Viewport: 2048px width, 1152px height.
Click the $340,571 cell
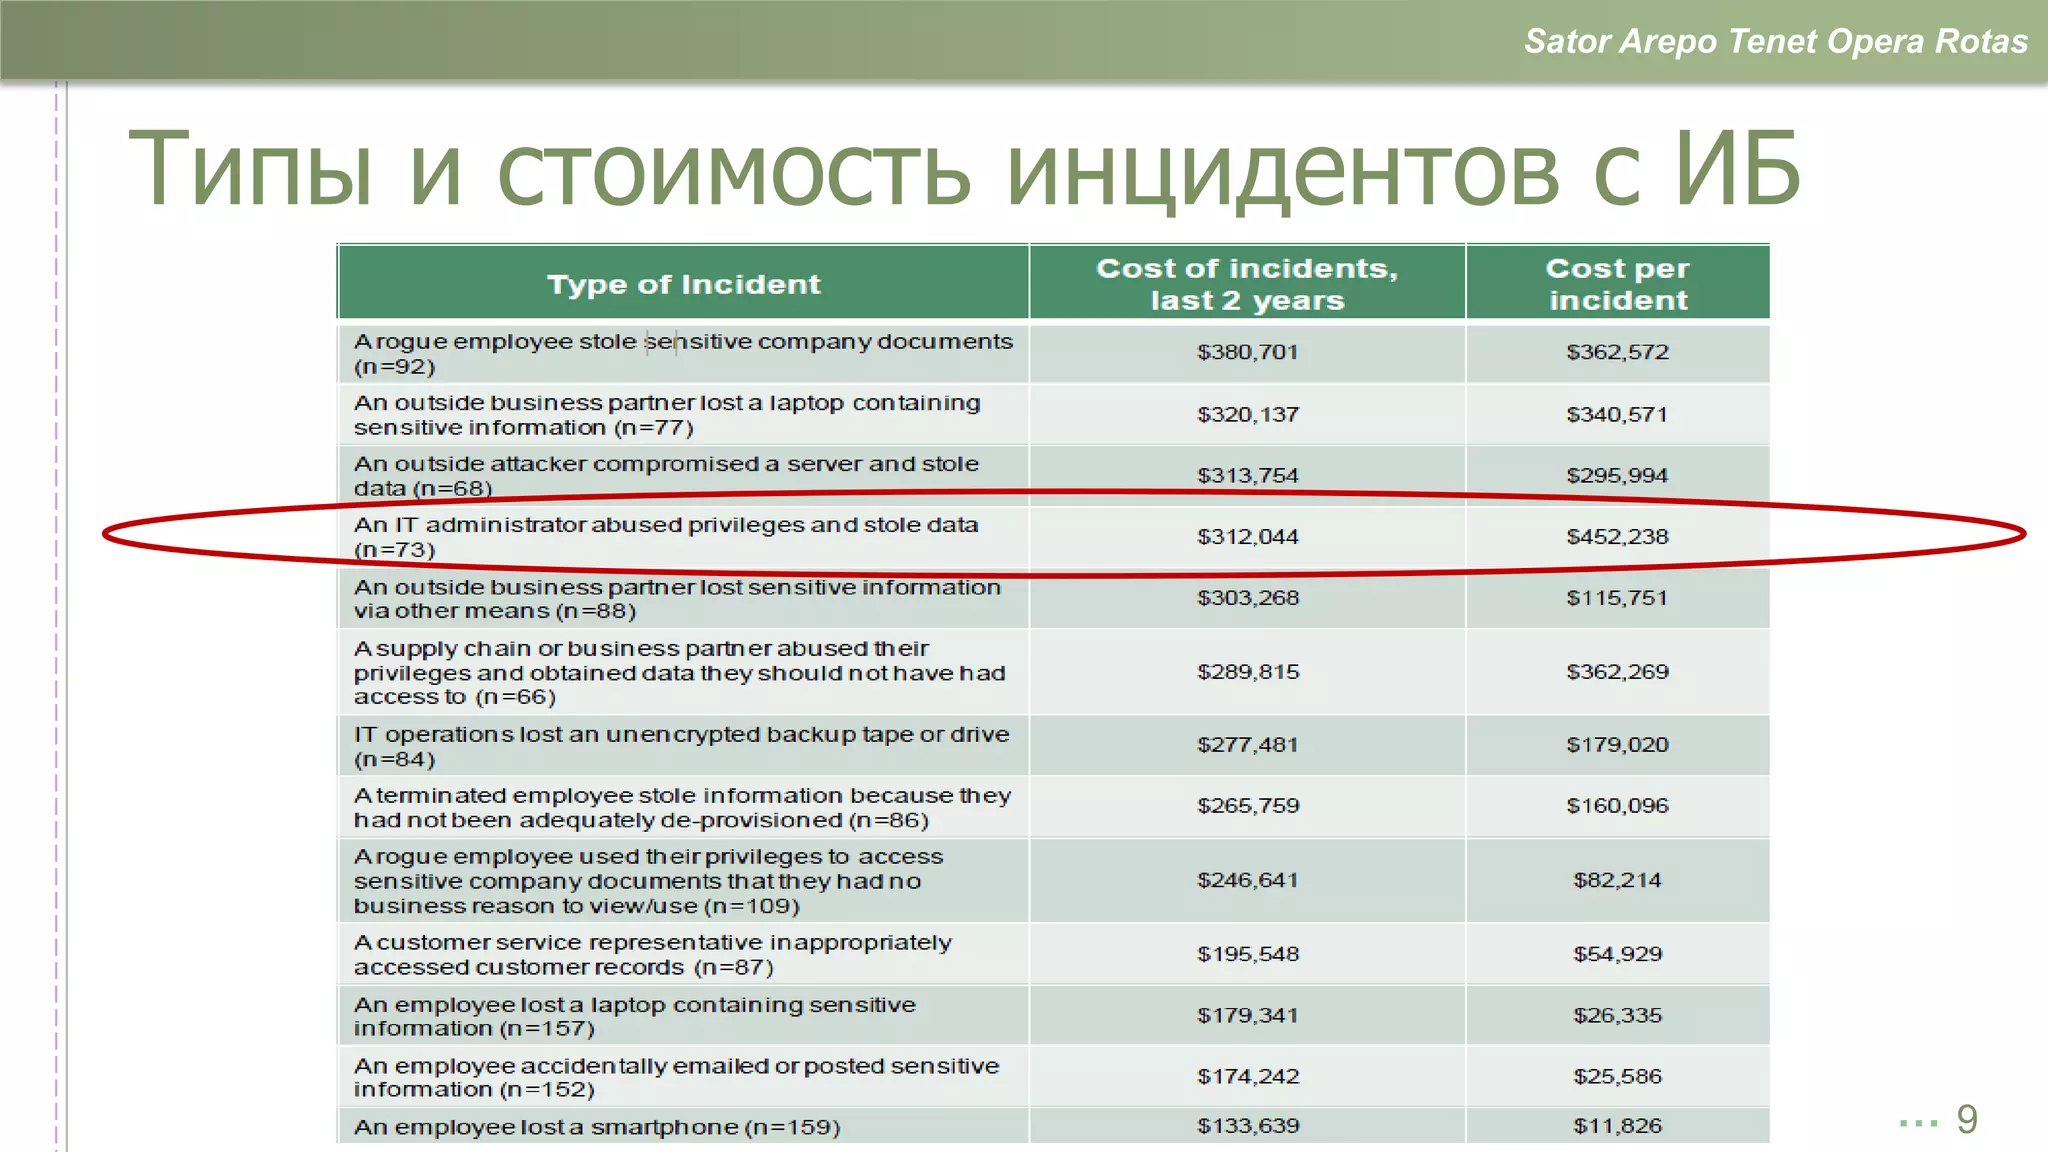1617,414
